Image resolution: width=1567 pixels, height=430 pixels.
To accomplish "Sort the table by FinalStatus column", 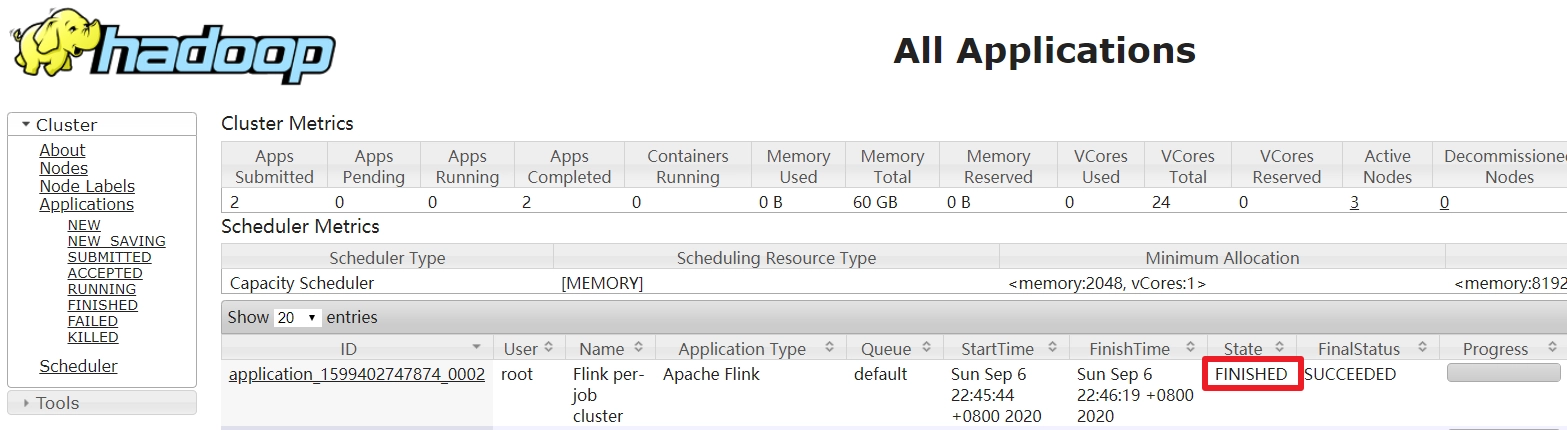I will tap(1368, 349).
